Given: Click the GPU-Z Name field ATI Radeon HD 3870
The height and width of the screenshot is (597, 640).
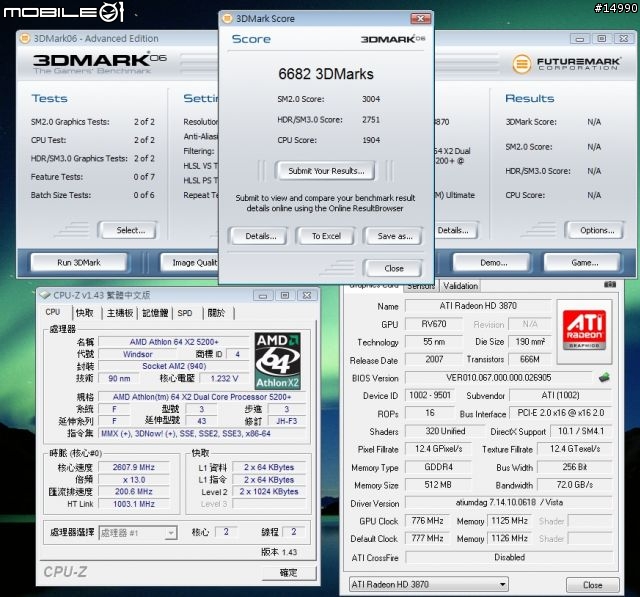Looking at the screenshot, I should coord(478,306).
